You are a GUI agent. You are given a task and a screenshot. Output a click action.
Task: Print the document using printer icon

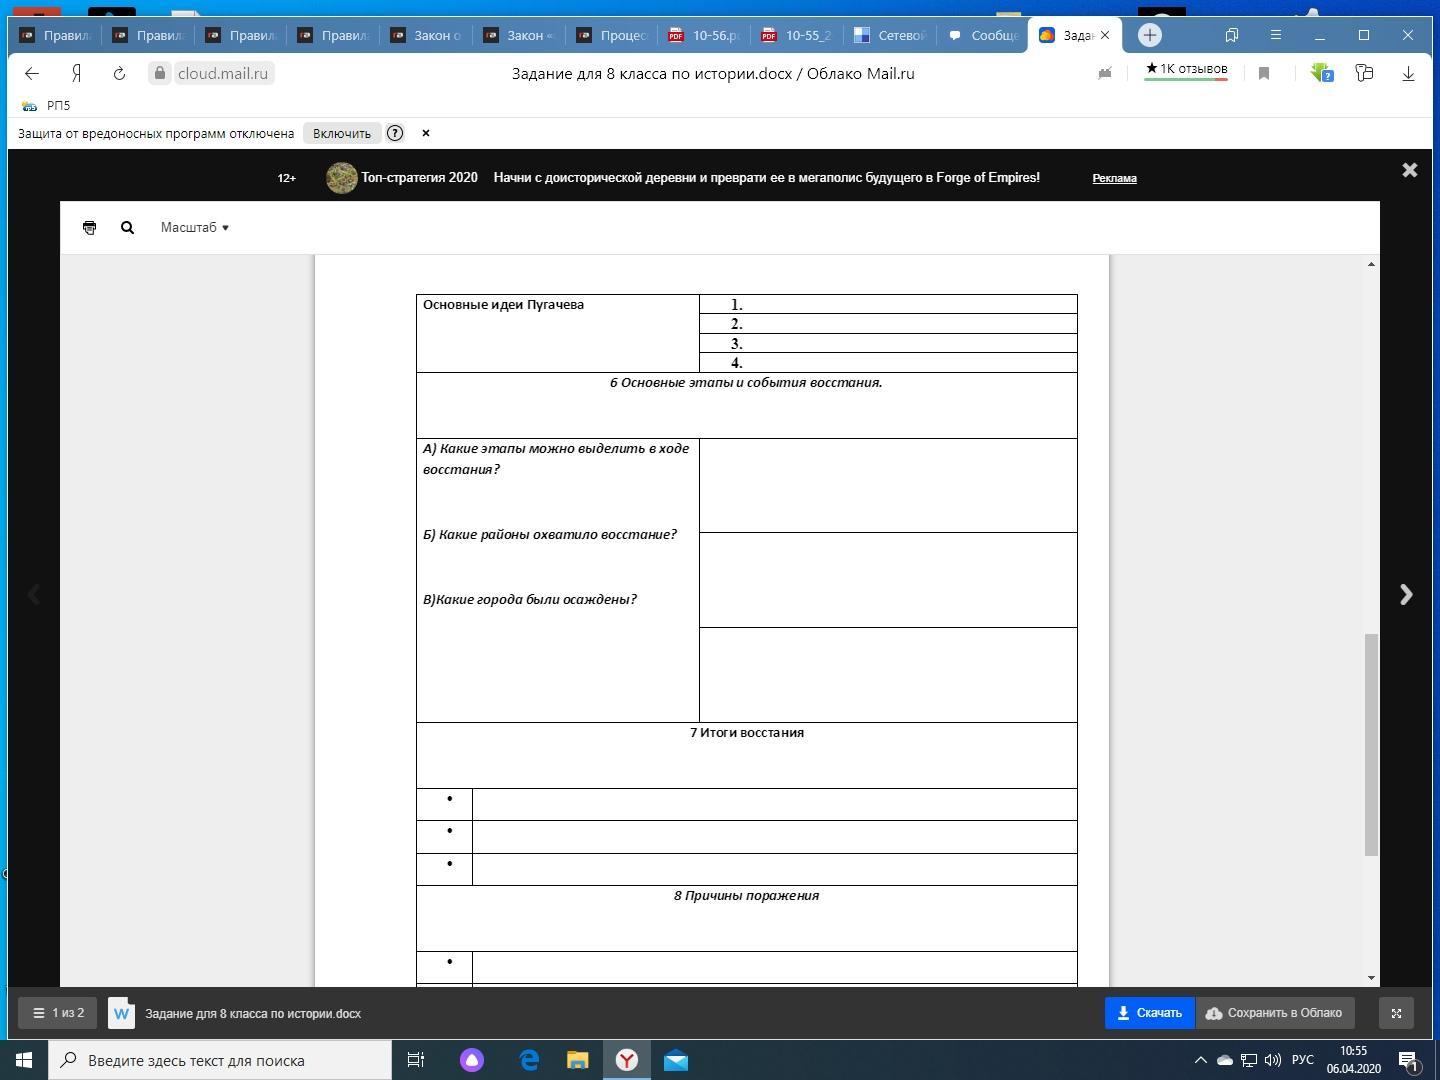coord(89,228)
